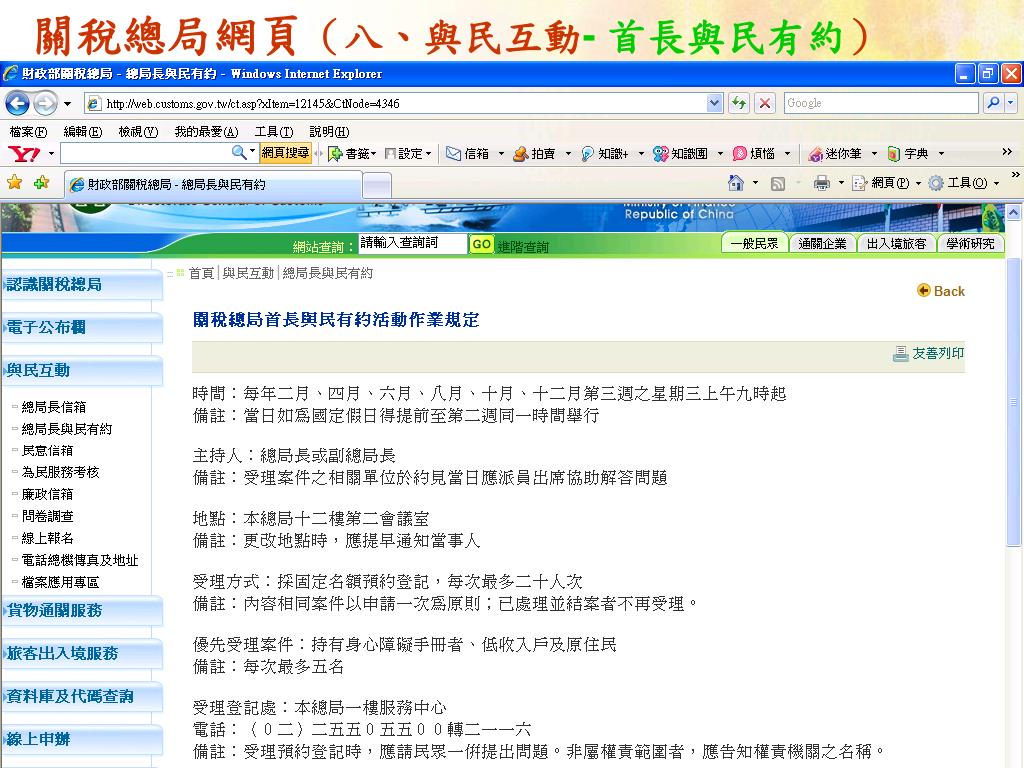Open the 工具(O) Tools menu button
The image size is (1024, 768).
tap(964, 183)
